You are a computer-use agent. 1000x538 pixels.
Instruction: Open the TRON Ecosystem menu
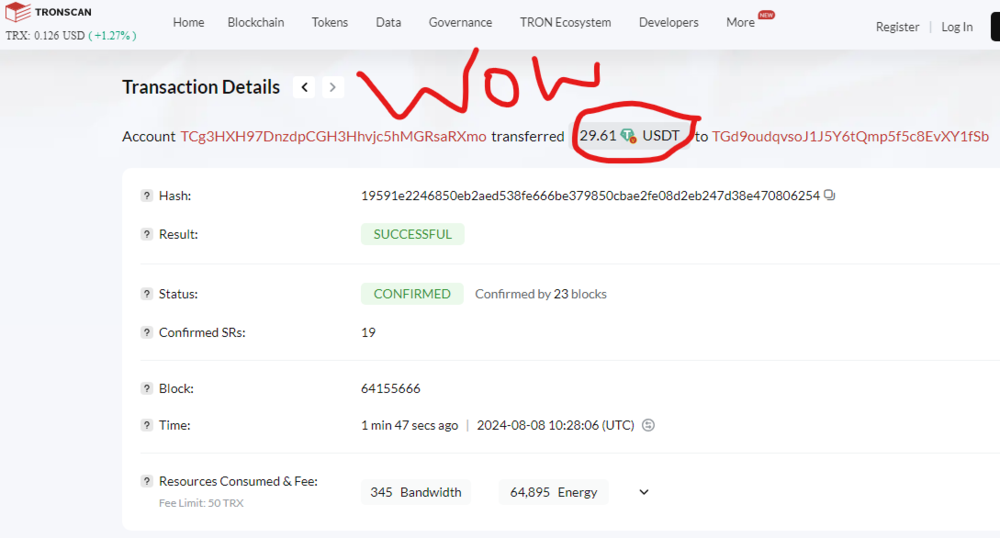(x=565, y=22)
